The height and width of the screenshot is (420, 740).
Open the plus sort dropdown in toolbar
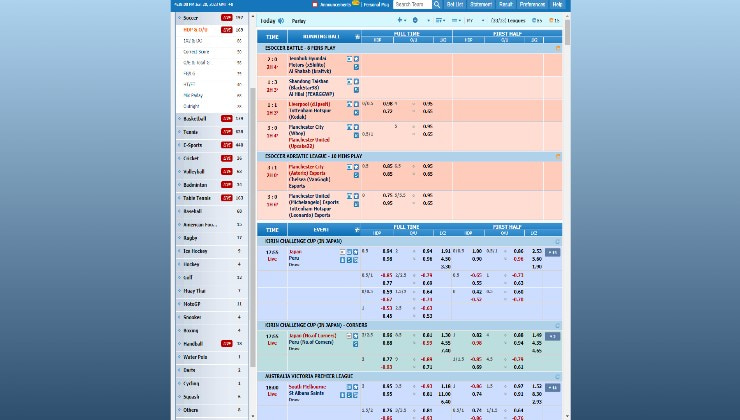point(402,20)
